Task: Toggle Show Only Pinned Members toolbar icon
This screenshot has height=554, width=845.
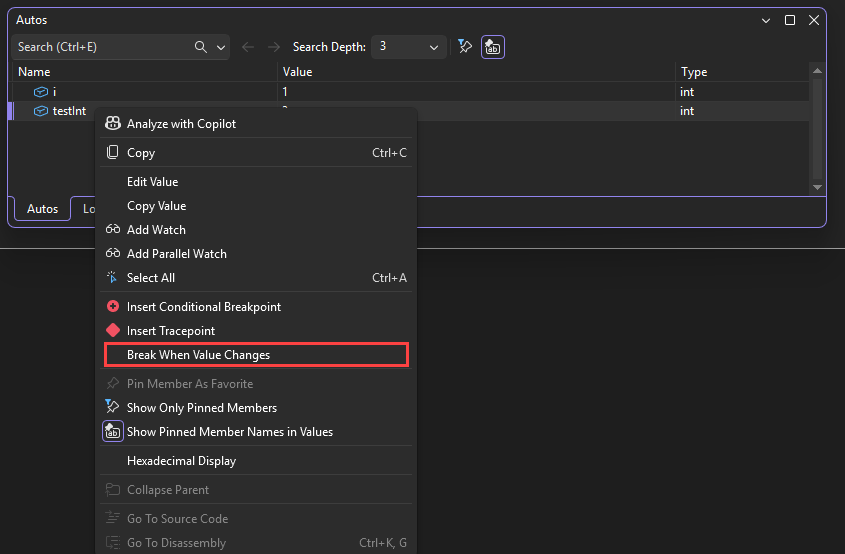Action: point(465,47)
